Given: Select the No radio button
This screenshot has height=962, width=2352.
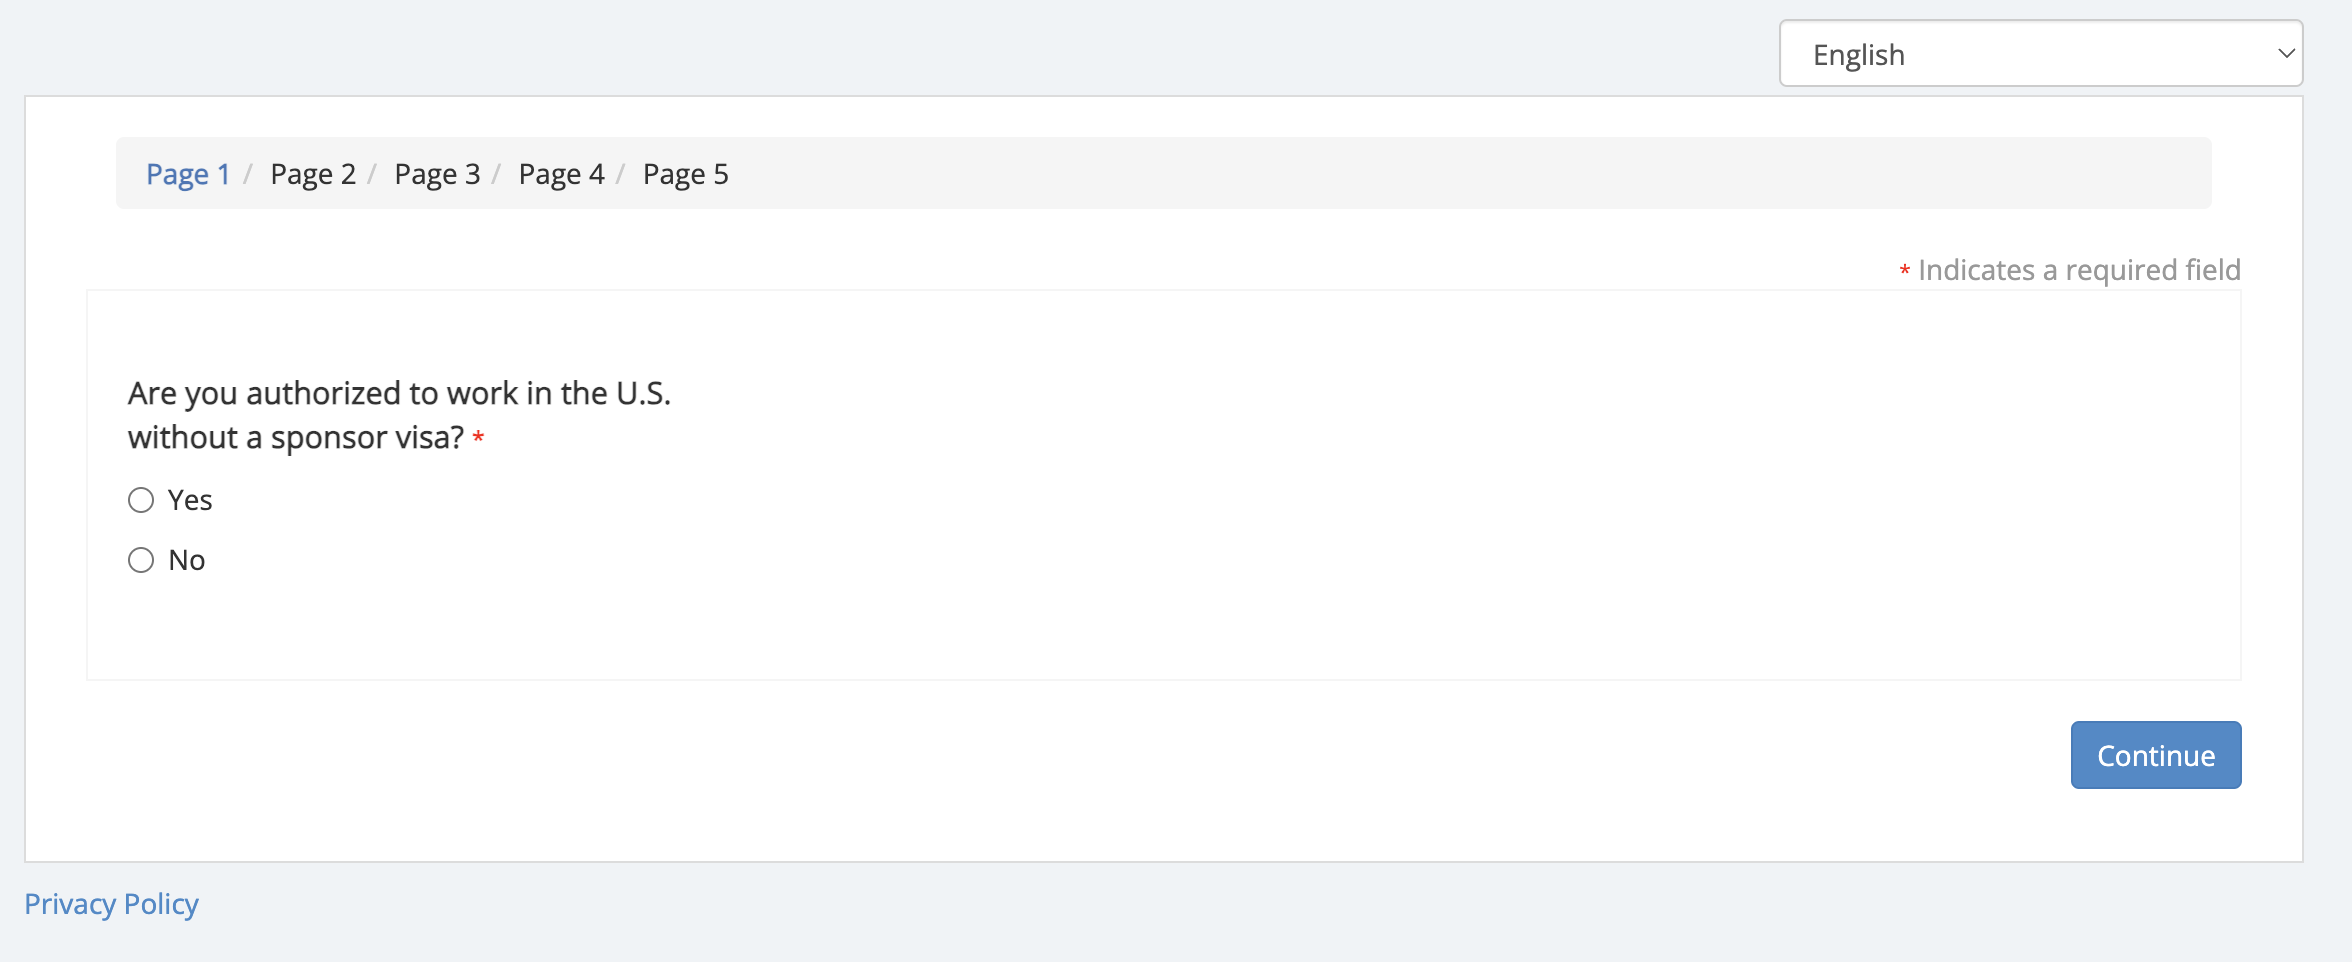Looking at the screenshot, I should (x=141, y=560).
